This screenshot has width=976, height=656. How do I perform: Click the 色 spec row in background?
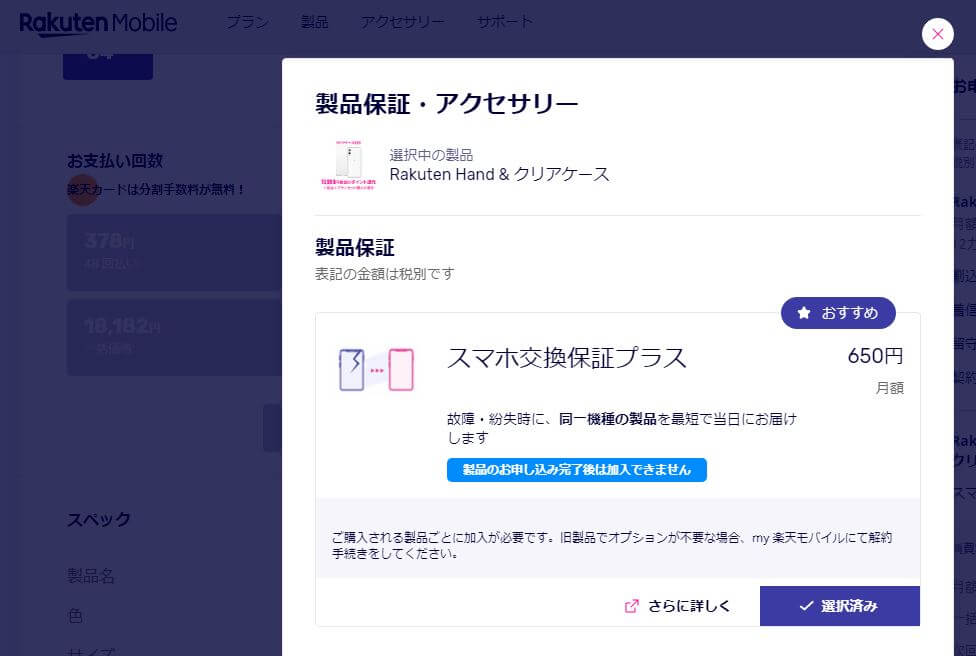pos(75,616)
